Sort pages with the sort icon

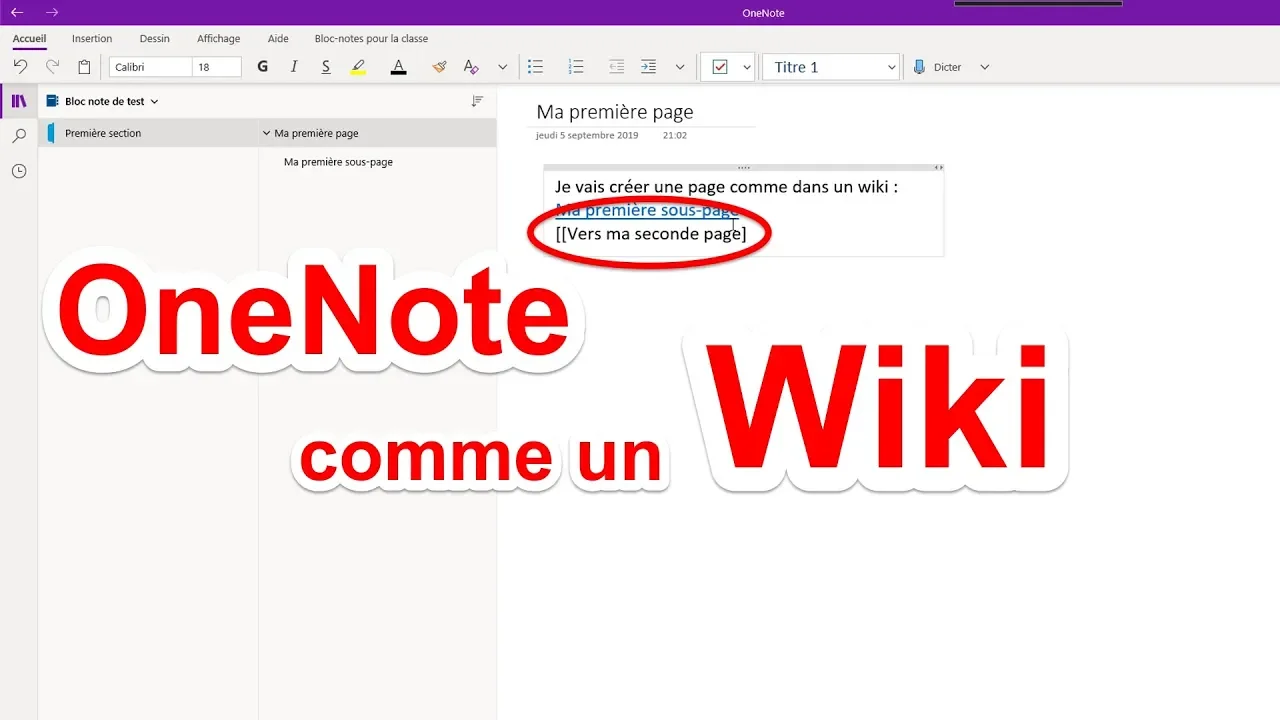[x=477, y=101]
